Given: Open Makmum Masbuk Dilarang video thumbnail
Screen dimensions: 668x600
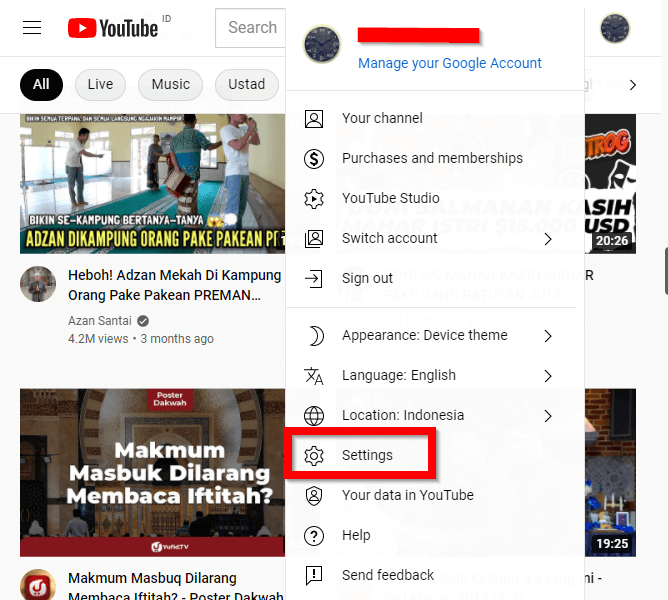Looking at the screenshot, I should (x=153, y=473).
